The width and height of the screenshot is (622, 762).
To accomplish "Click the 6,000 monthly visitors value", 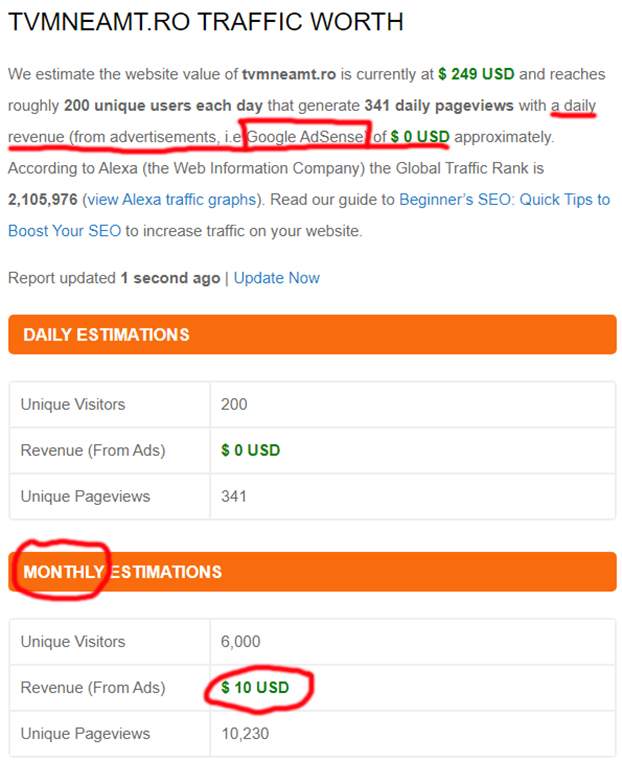I will 241,641.
